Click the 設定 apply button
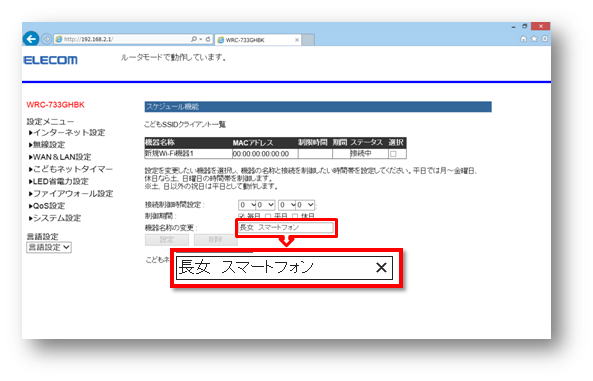 point(167,239)
